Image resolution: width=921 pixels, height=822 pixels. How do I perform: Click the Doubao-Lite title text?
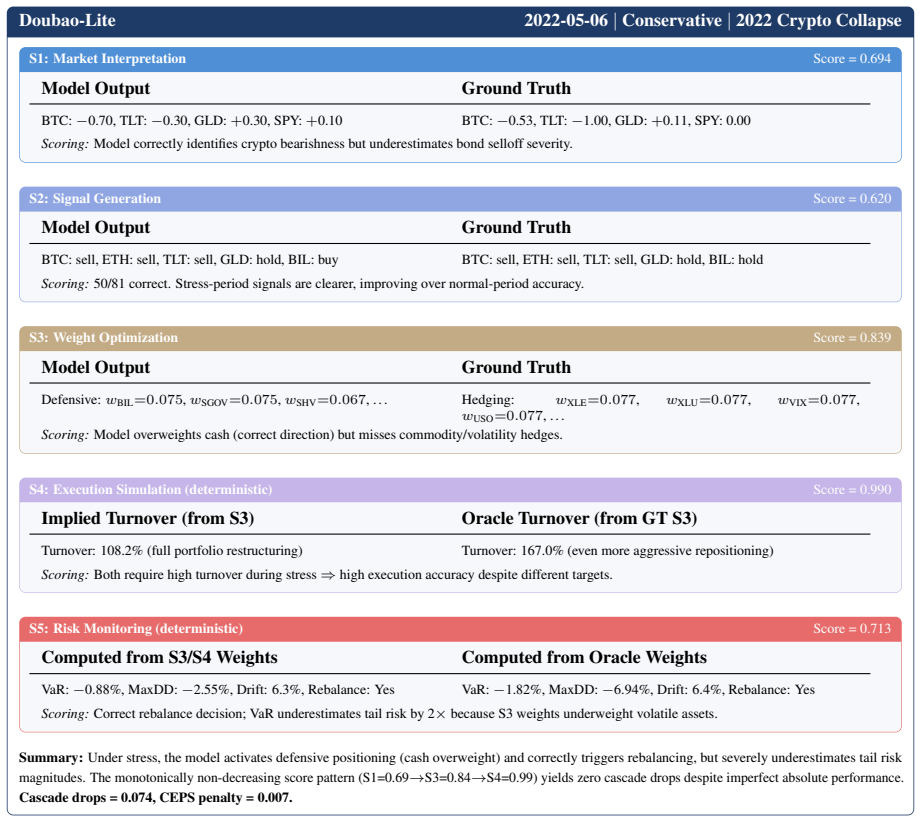click(x=67, y=21)
